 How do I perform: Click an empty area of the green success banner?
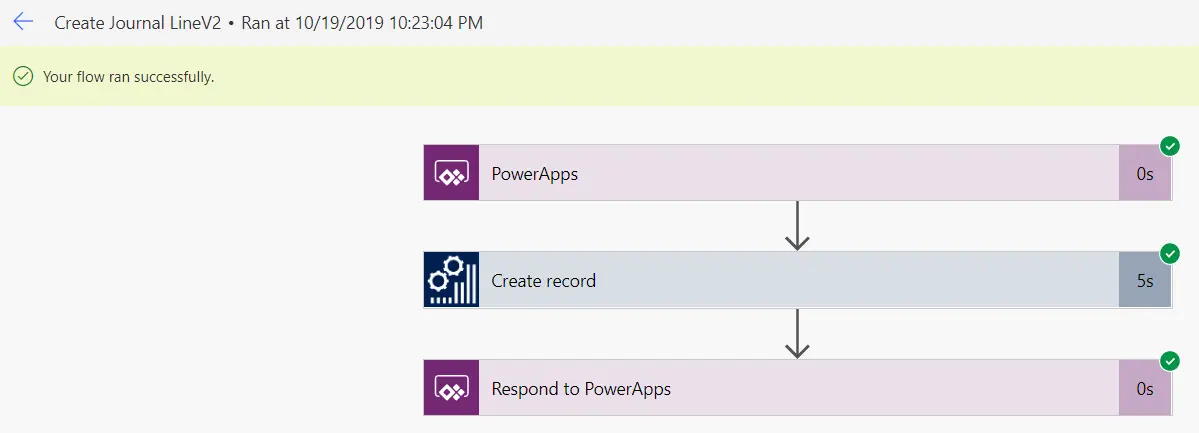coord(688,77)
